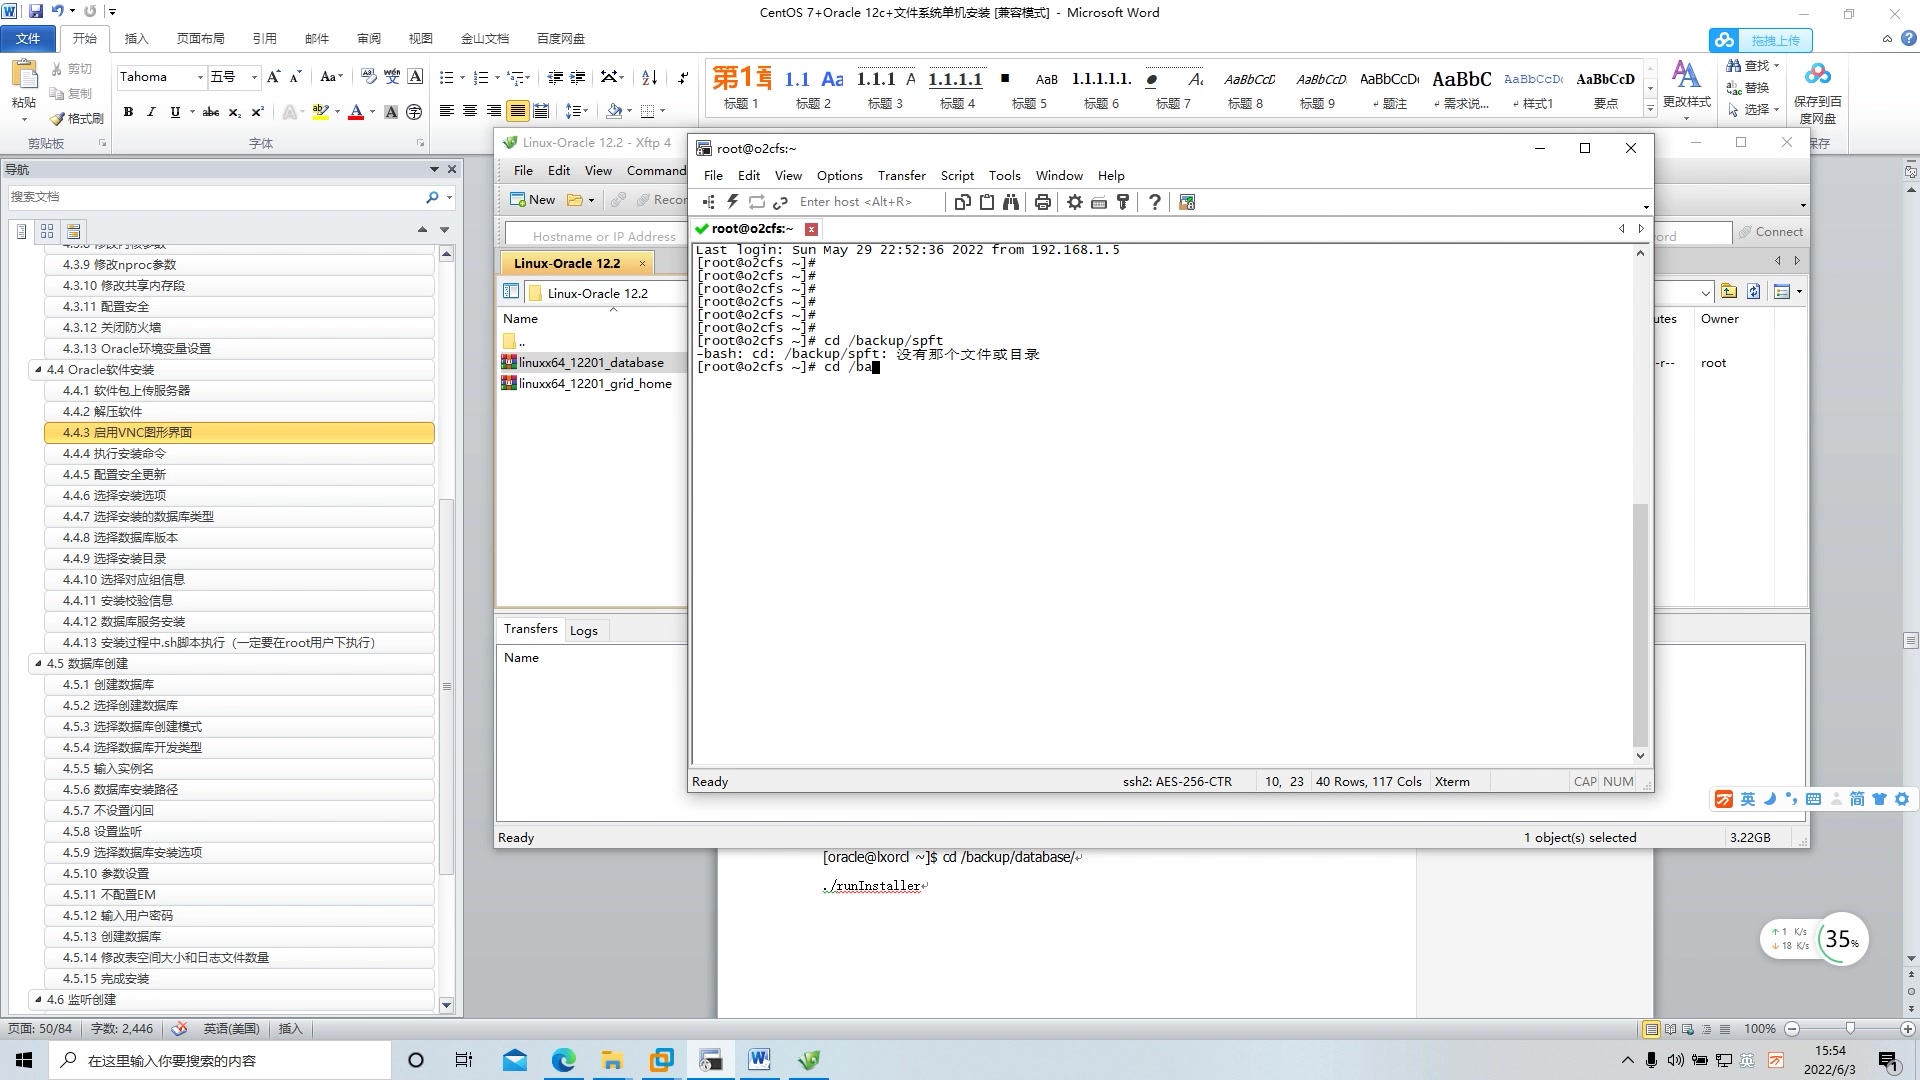1920x1080 pixels.
Task: Click the Windows Start button
Action: click(24, 1060)
